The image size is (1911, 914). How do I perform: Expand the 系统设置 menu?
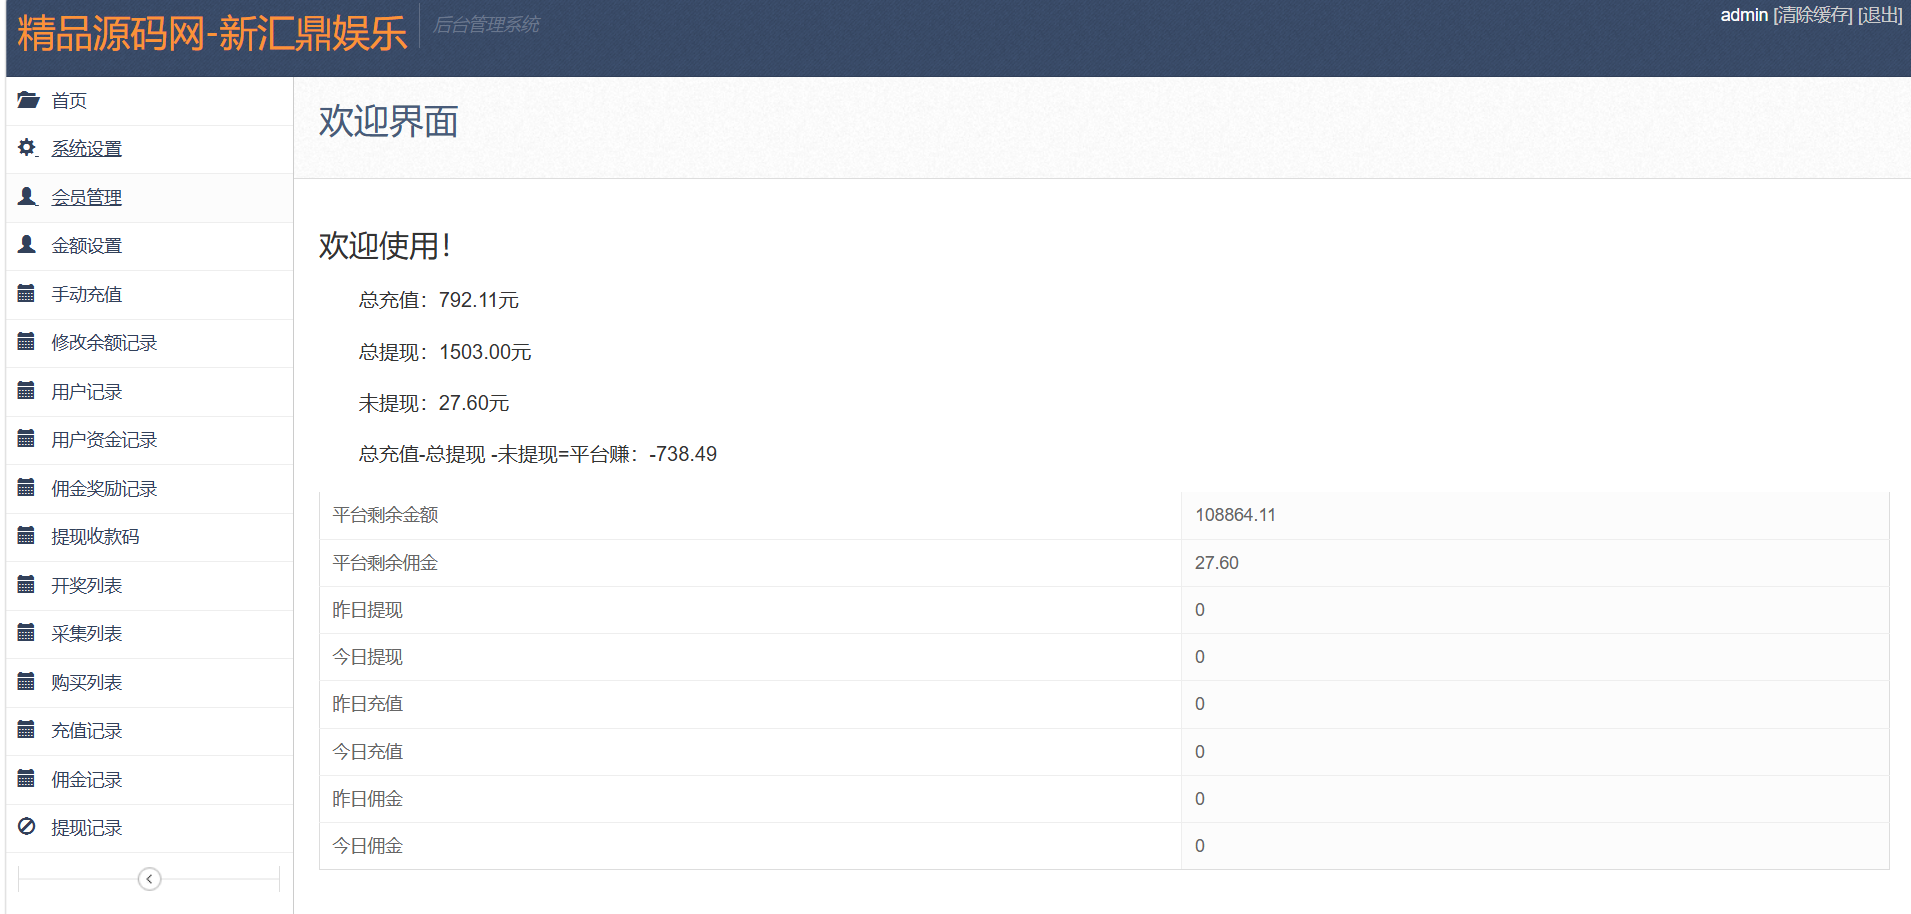pos(87,149)
